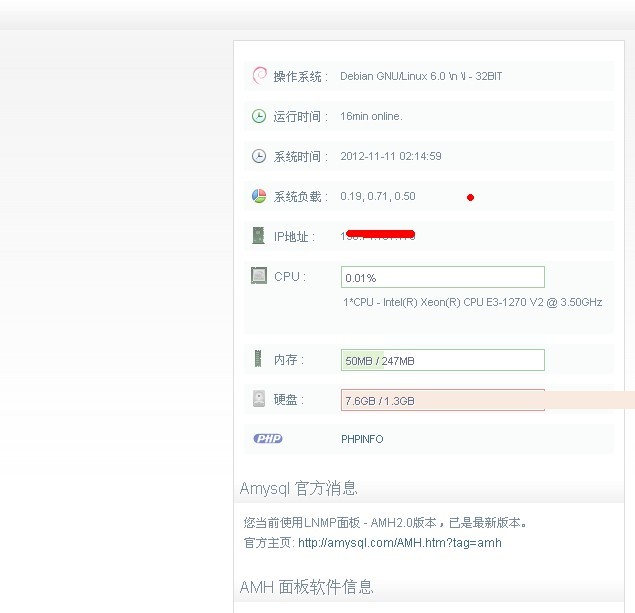
Task: Click the memory module icon beside 内存
Action: [x=259, y=359]
